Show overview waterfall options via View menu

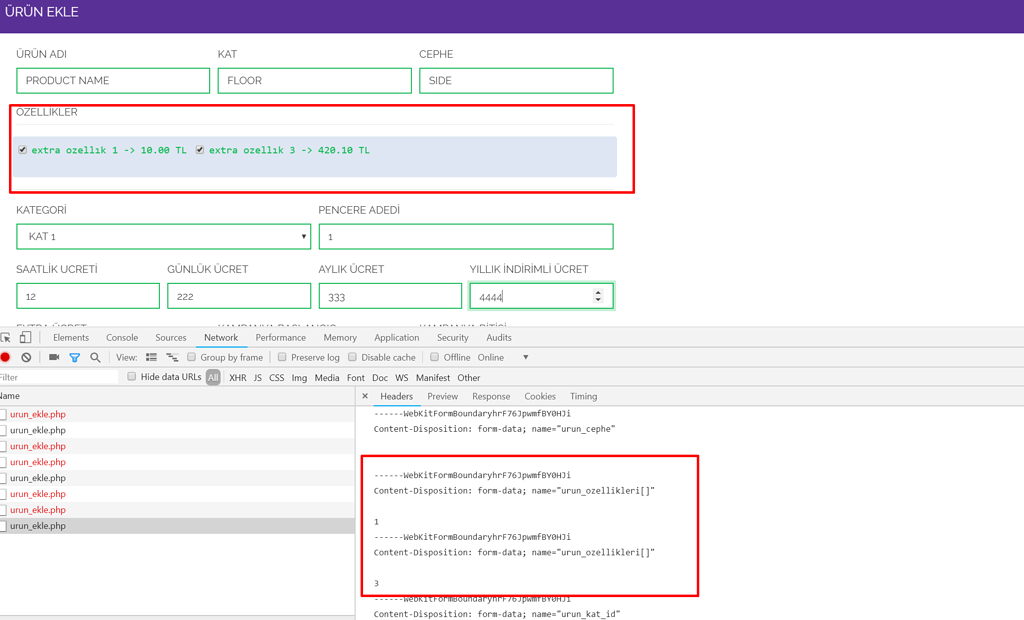coord(175,356)
